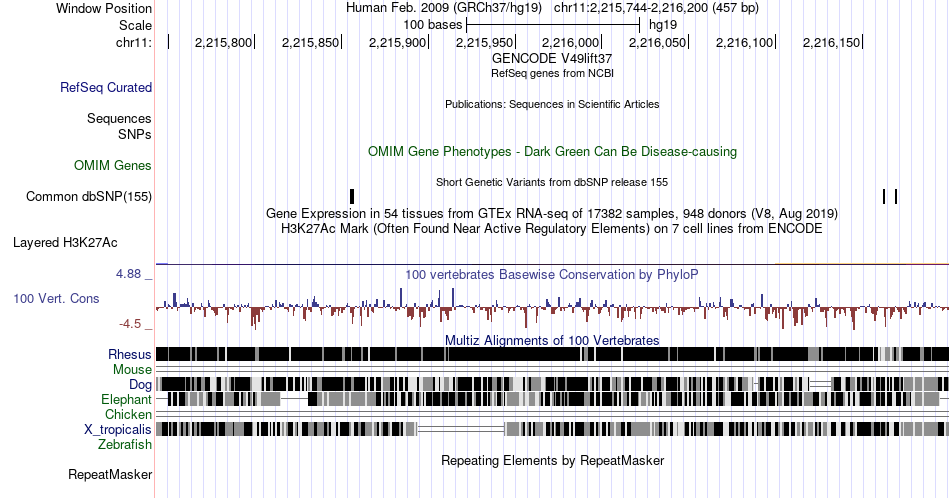Click the OMIM Gene Phenotypes track title
Viewport: 950px width, 498px height.
pyautogui.click(x=552, y=151)
